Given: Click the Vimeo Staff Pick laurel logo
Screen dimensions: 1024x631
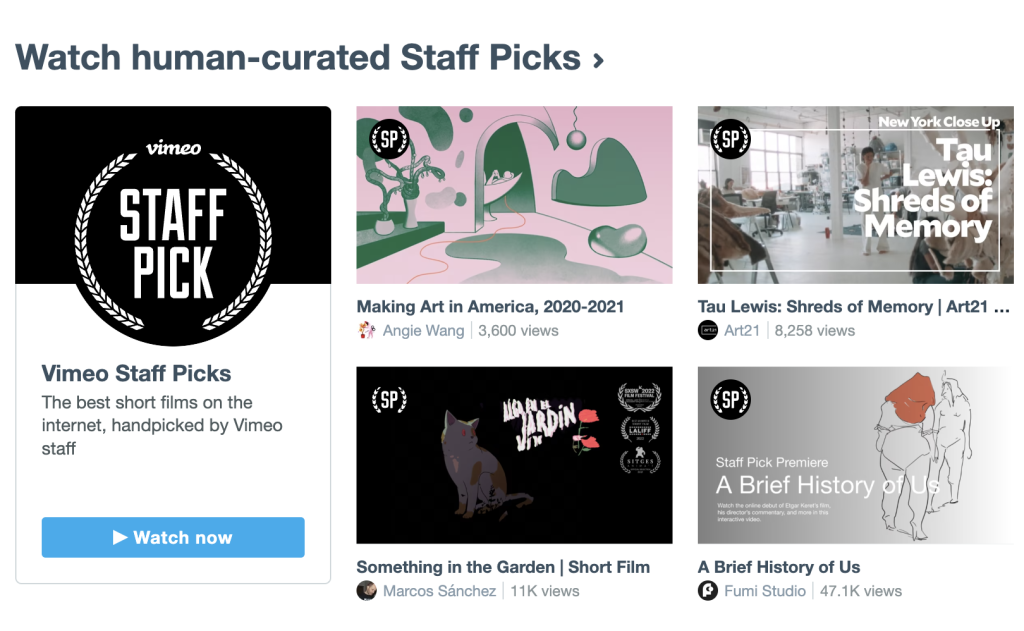Looking at the screenshot, I should (173, 236).
